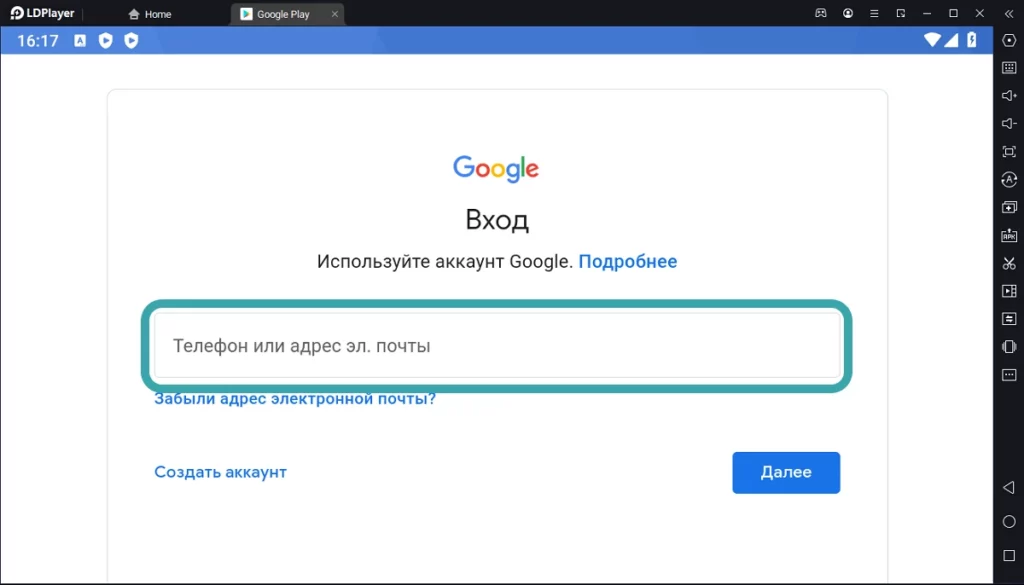Click the Wi-Fi status icon
1024x585 pixels.
pyautogui.click(x=932, y=40)
